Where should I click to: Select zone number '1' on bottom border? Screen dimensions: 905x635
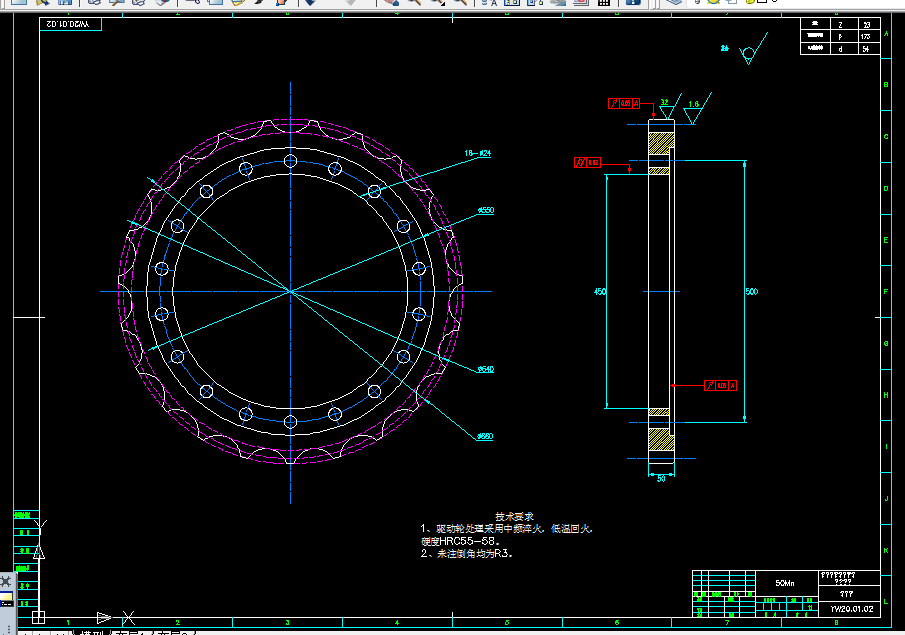pyautogui.click(x=68, y=622)
